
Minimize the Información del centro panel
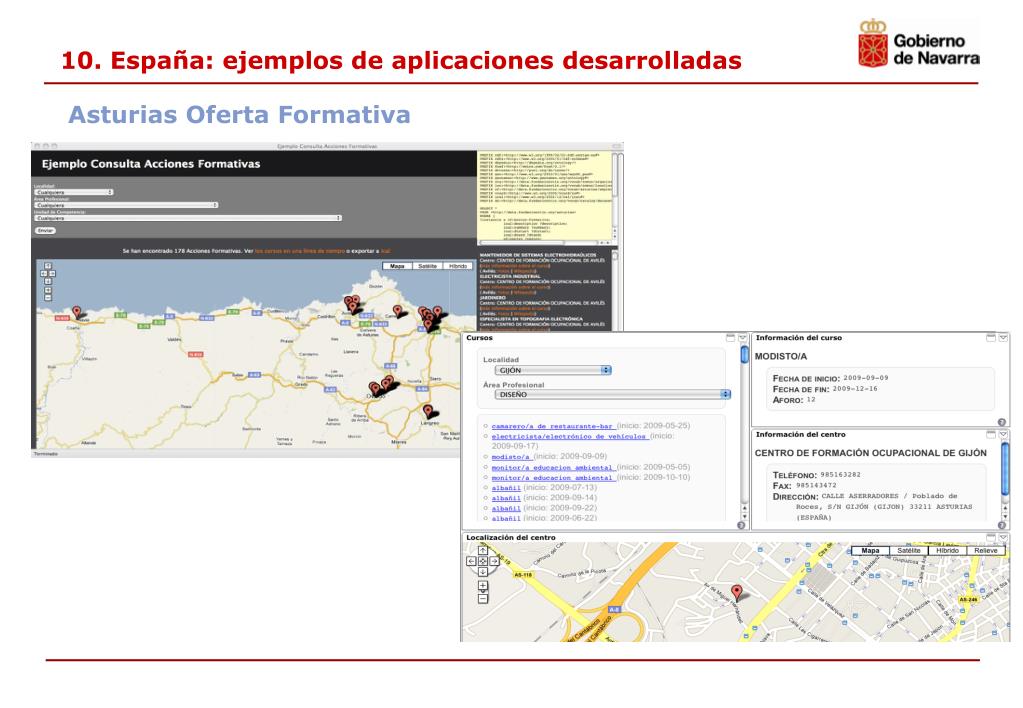tap(991, 435)
